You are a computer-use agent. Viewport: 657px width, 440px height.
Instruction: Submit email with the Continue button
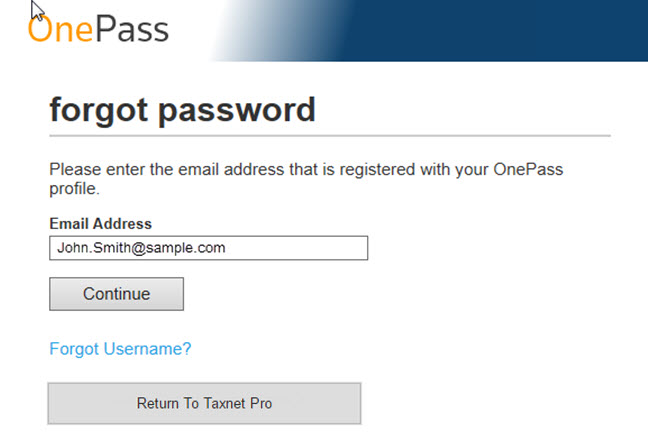click(116, 294)
